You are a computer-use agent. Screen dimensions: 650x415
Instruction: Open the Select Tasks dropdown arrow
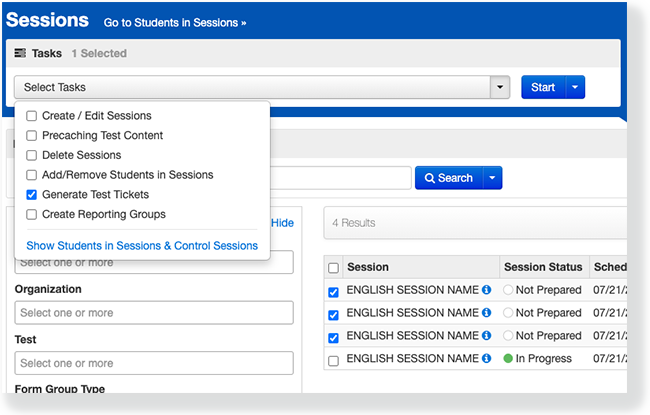pyautogui.click(x=500, y=88)
